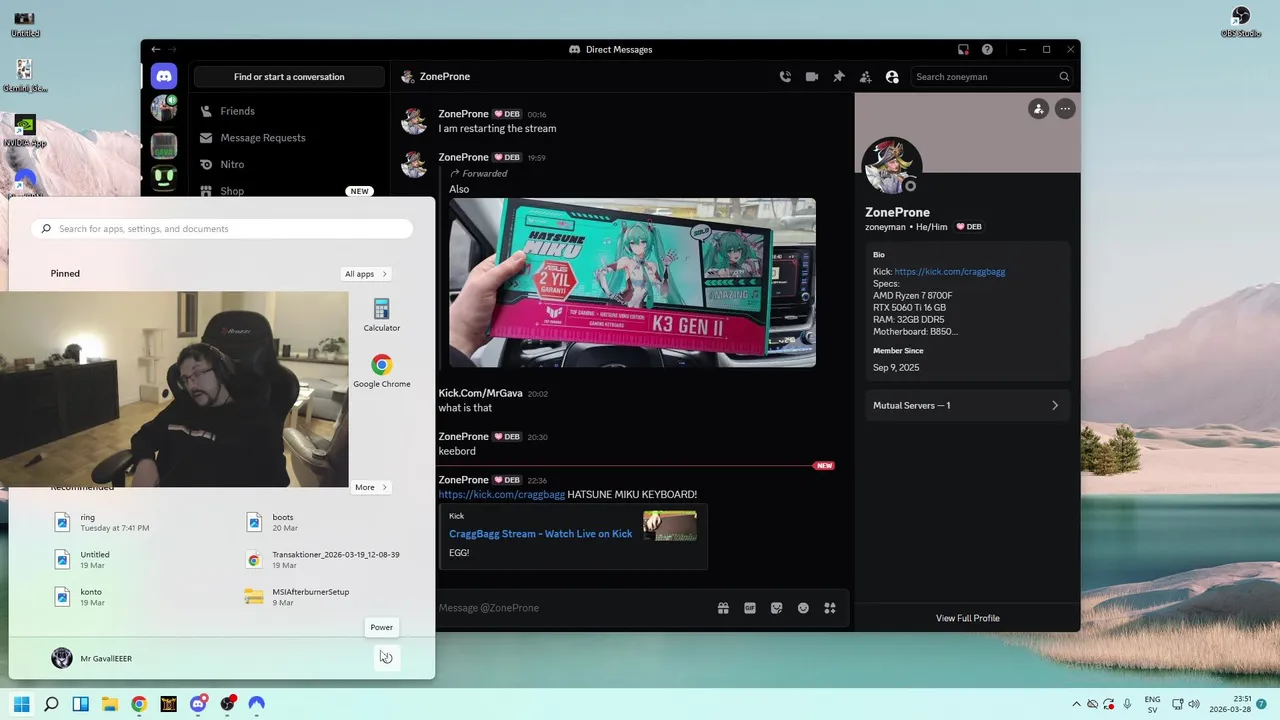This screenshot has height=720, width=1280.
Task: Open OBS Studio desktop shortcut
Action: point(1241,21)
